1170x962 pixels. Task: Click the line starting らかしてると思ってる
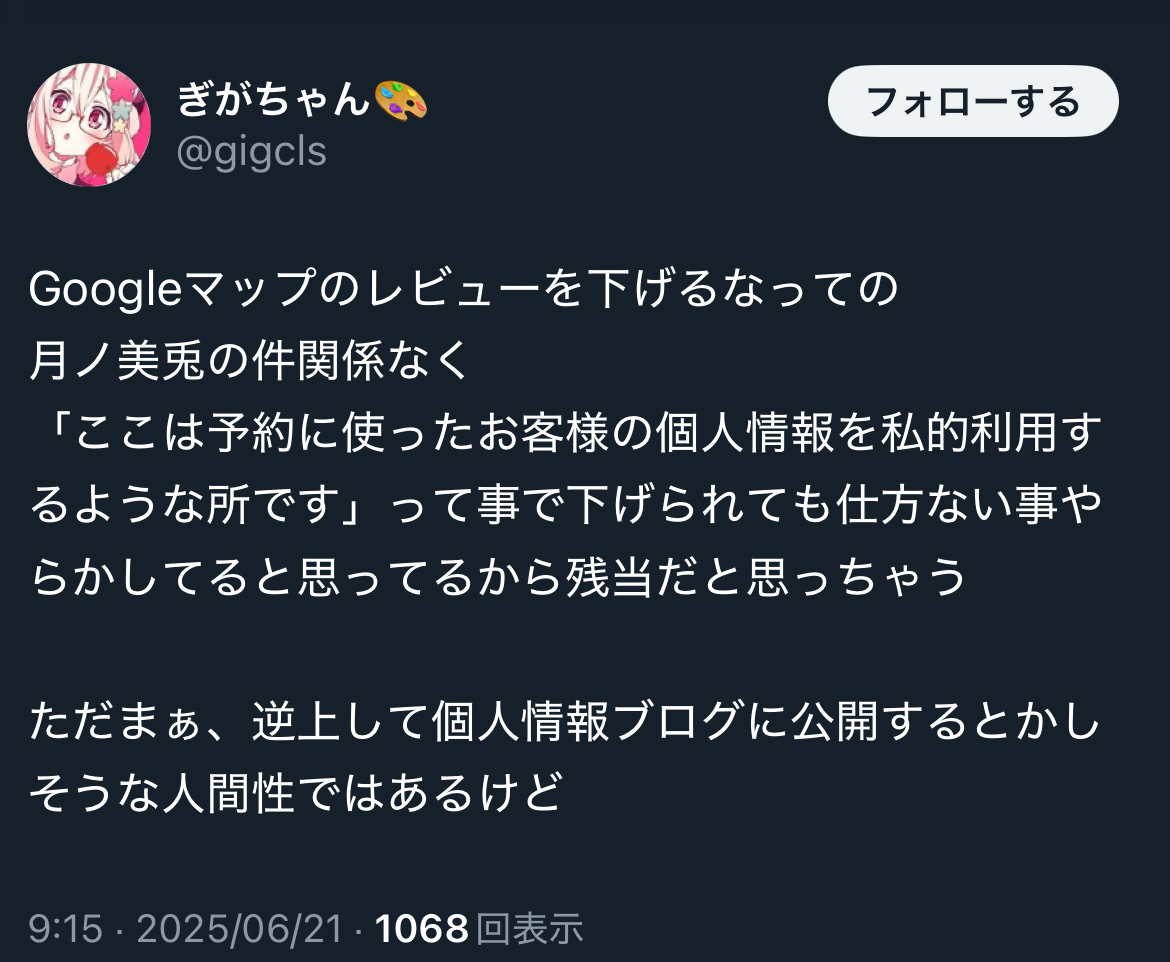click(x=498, y=577)
